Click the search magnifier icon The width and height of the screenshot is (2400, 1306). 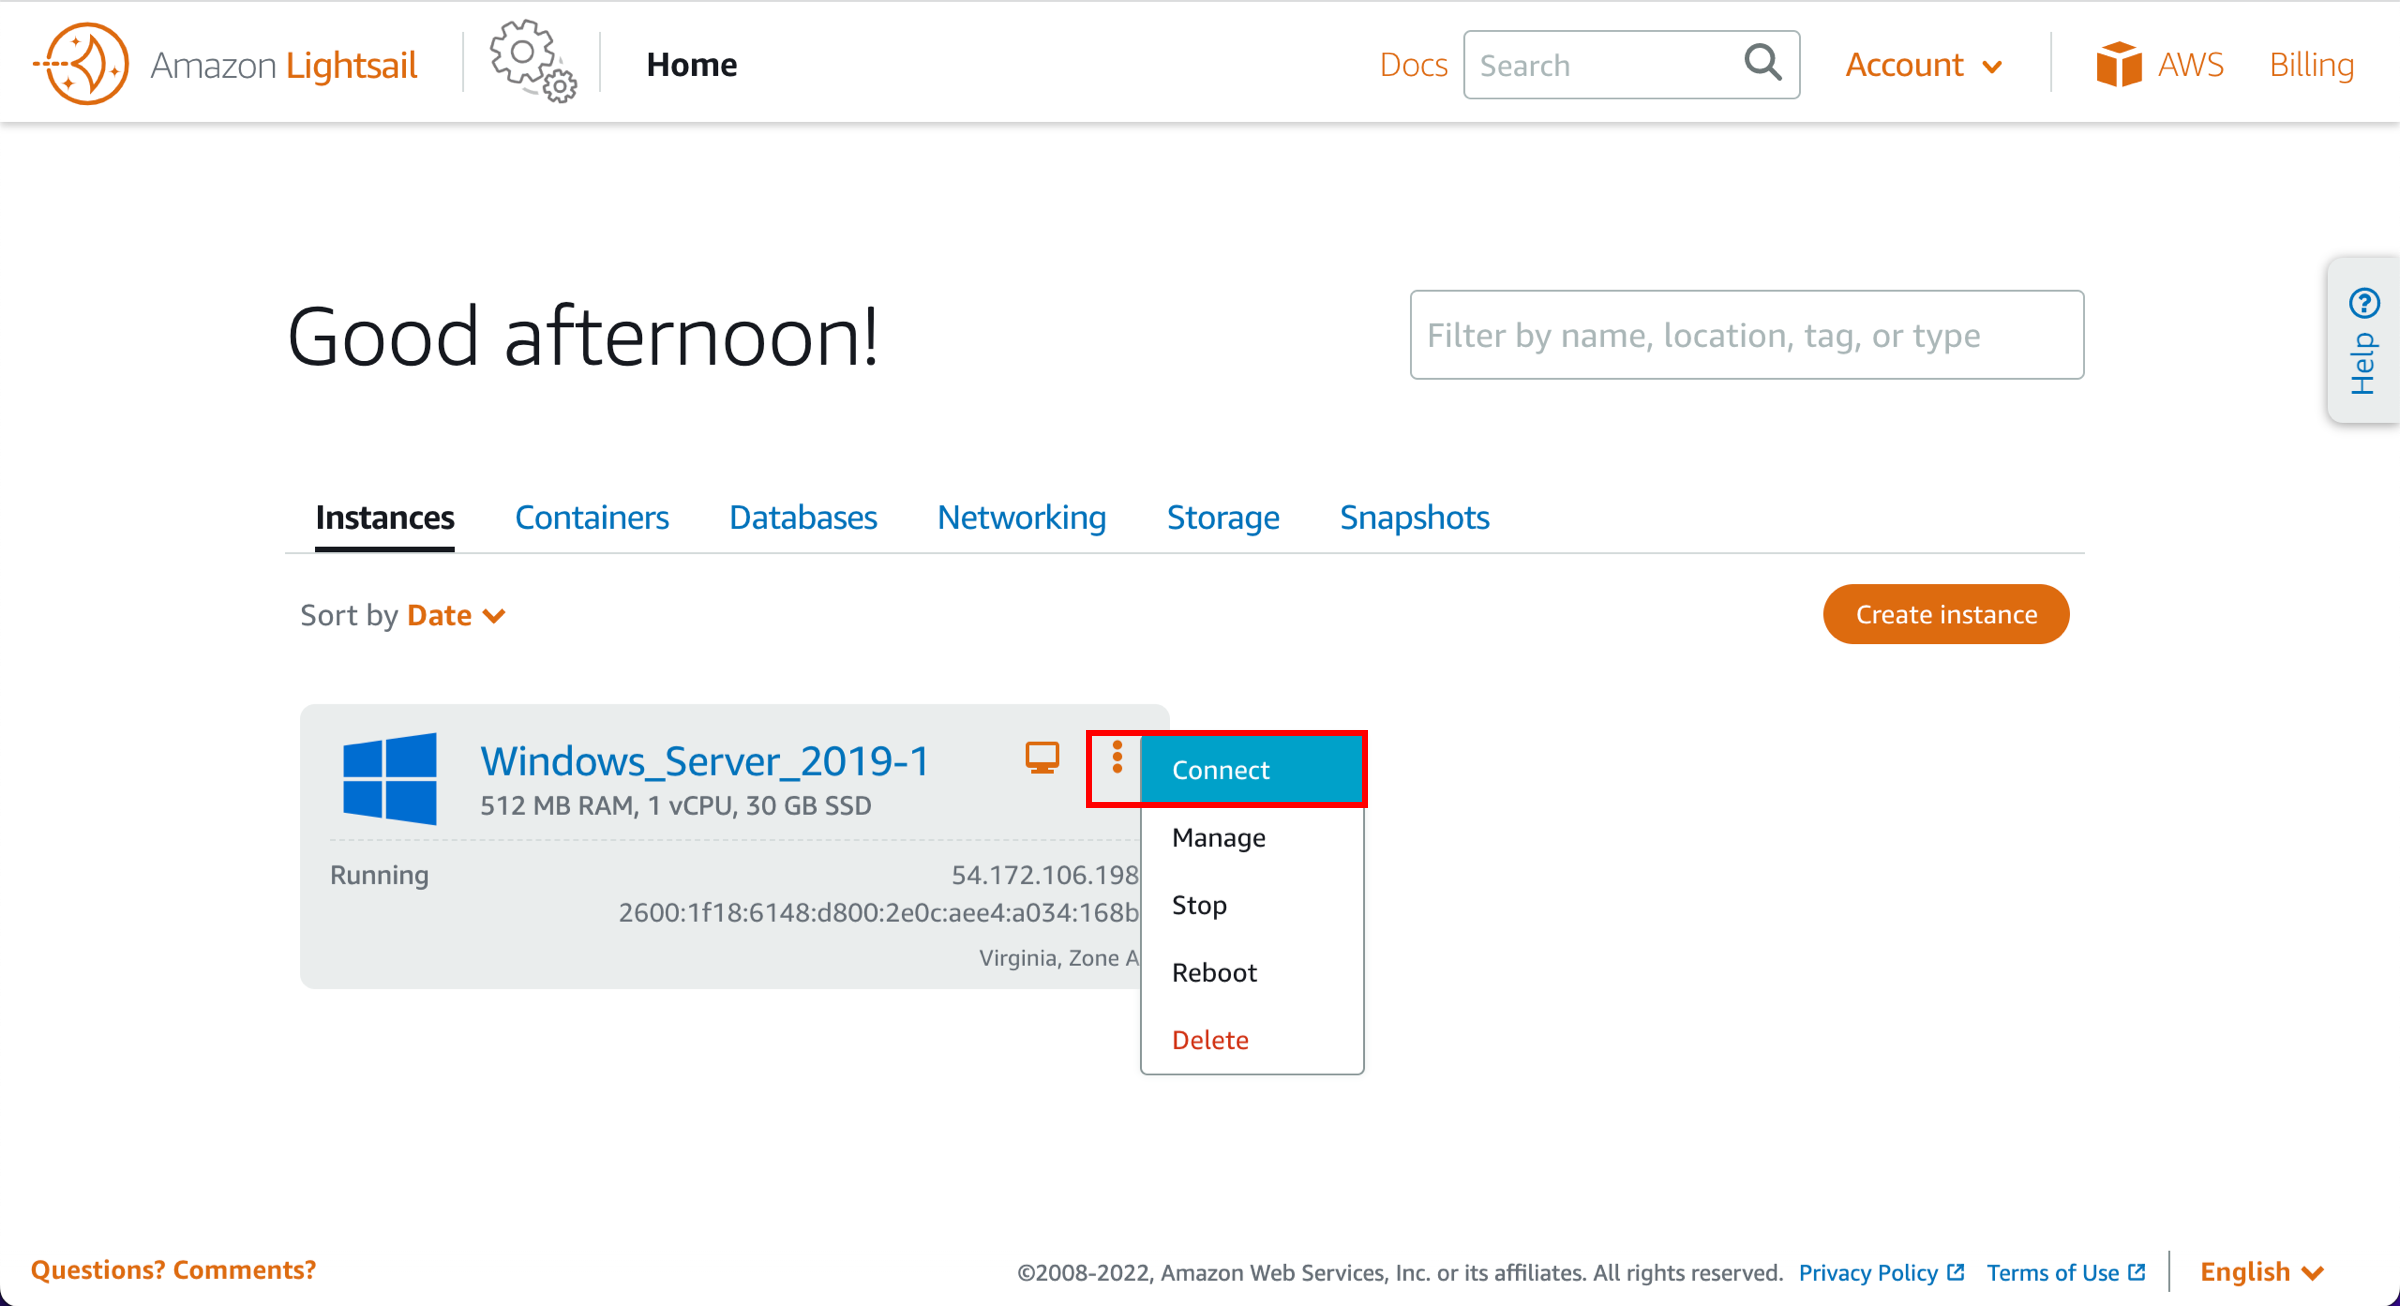pos(1762,64)
